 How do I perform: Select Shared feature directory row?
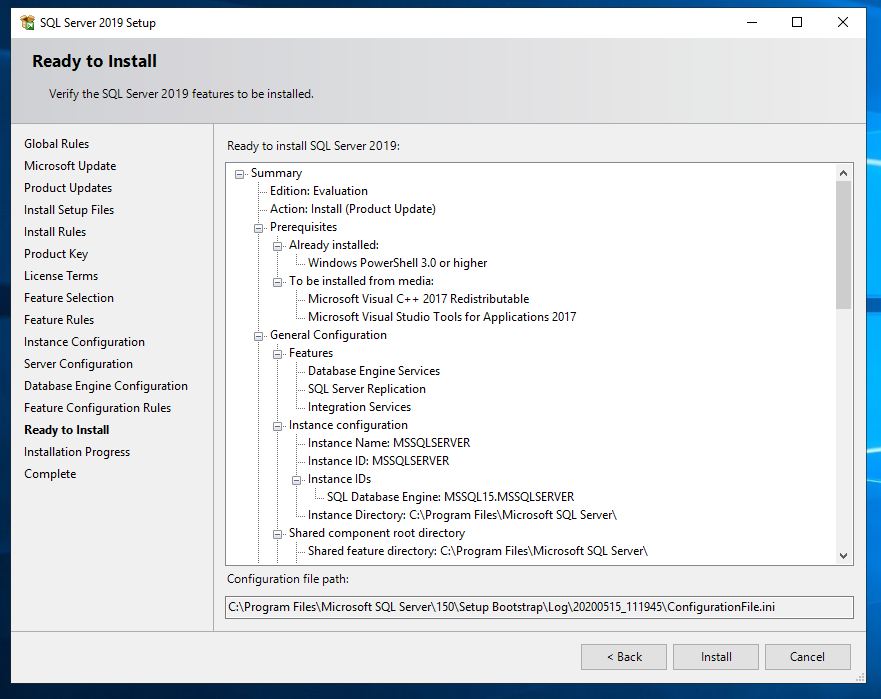[x=478, y=551]
